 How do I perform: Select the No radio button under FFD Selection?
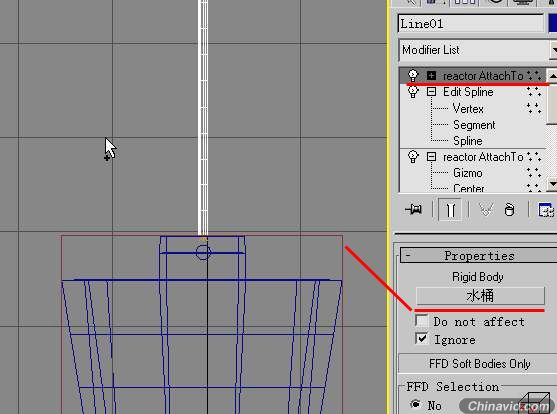click(415, 404)
